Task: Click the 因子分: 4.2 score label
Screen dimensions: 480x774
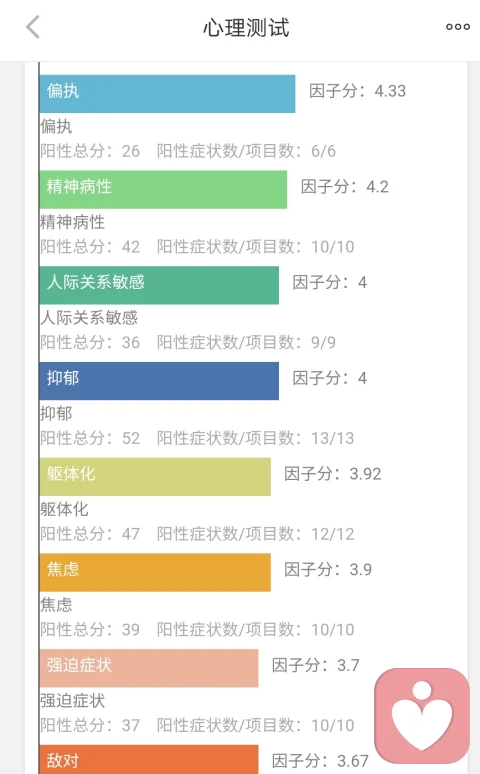Action: pos(345,187)
